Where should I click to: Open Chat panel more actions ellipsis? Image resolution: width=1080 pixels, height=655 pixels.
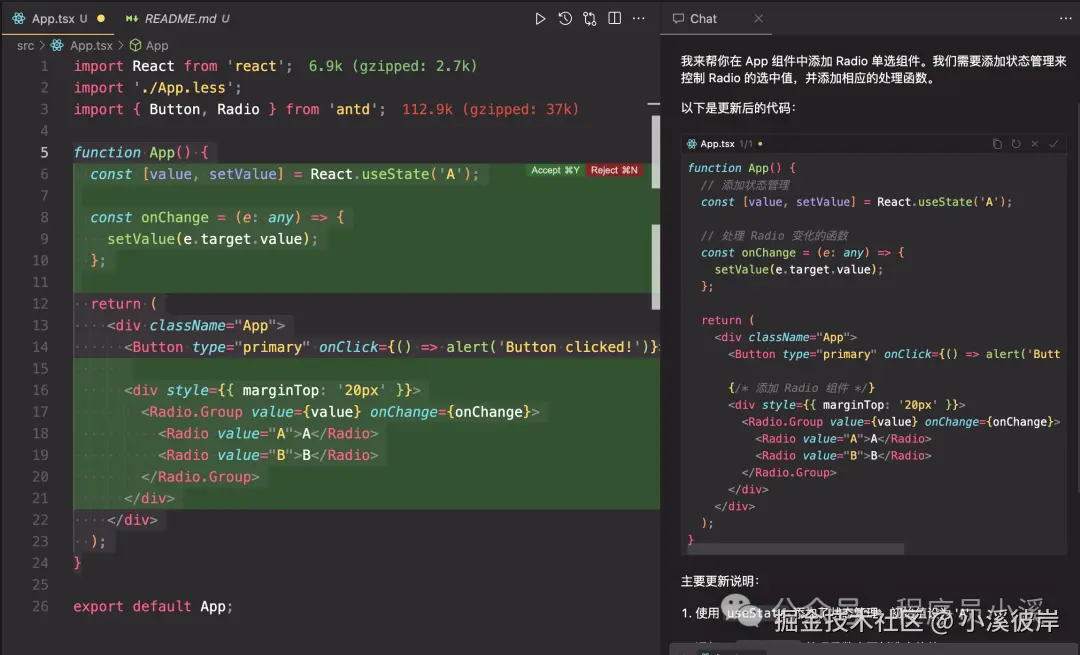tap(1066, 19)
